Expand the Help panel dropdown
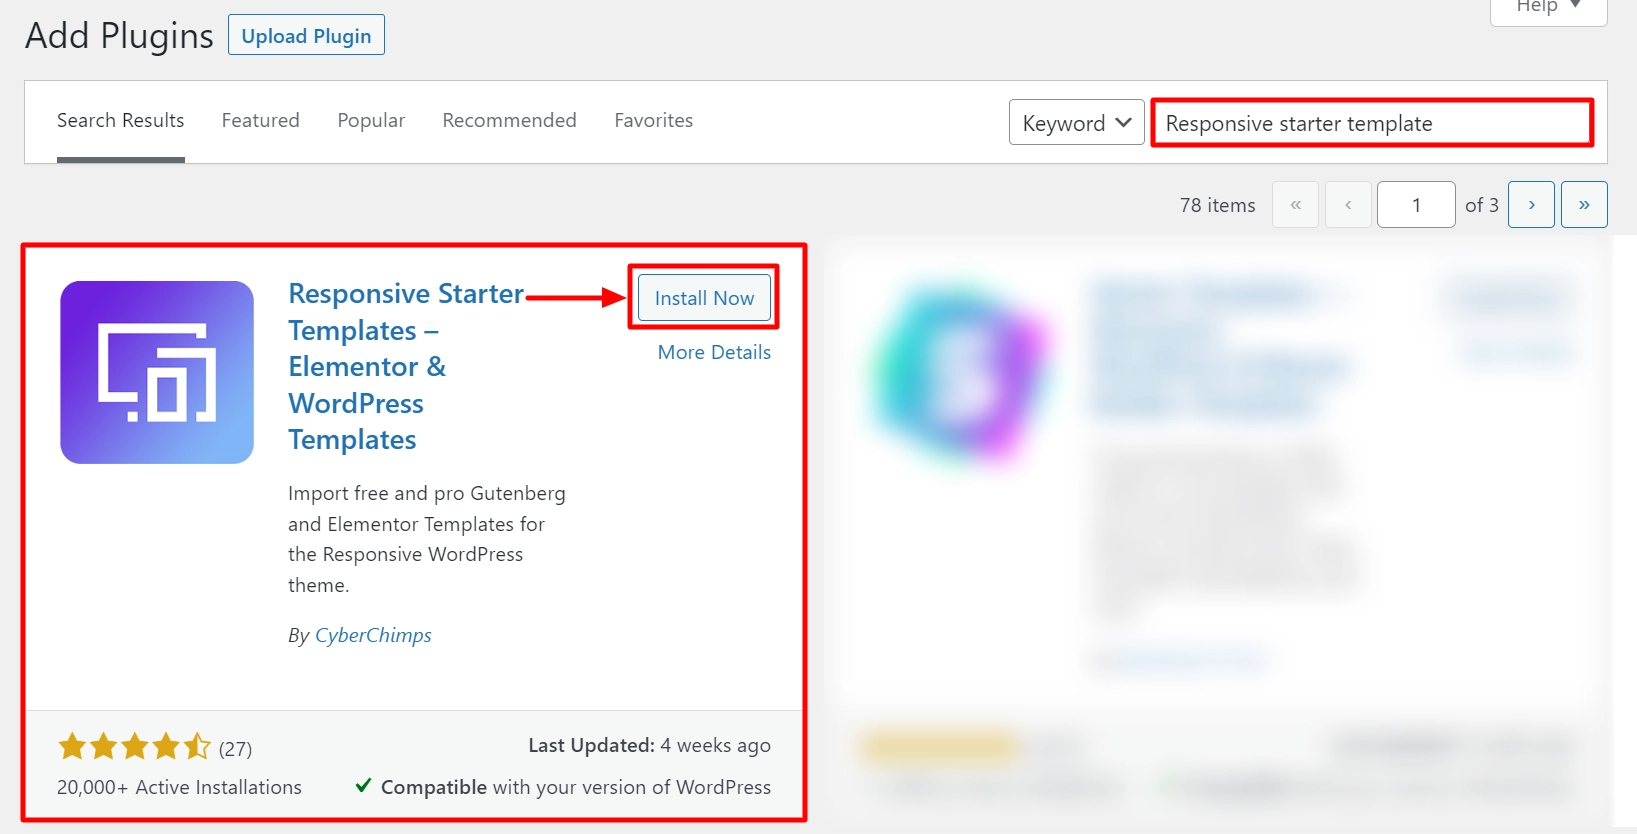This screenshot has width=1637, height=834. (x=1546, y=8)
